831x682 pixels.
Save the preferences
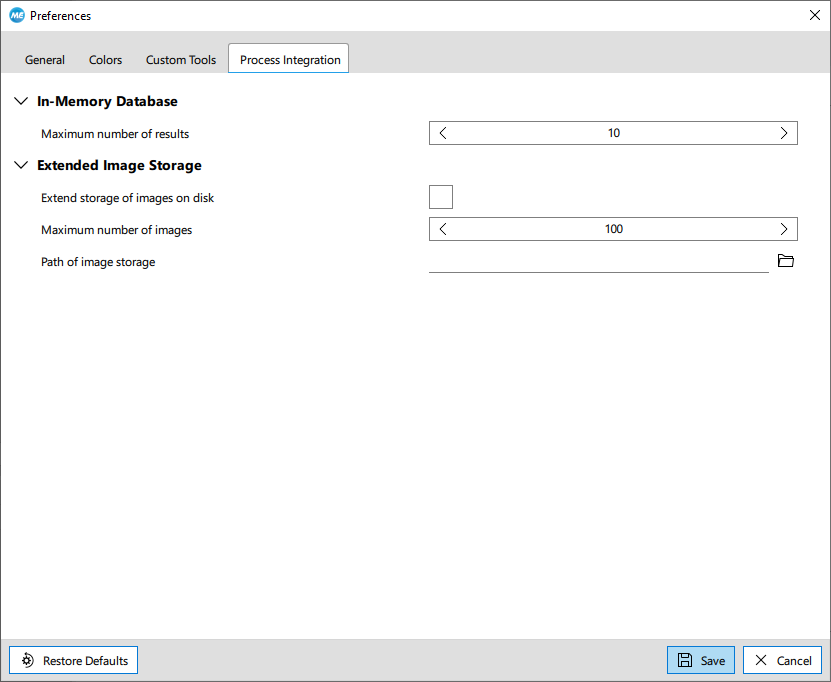coord(701,660)
